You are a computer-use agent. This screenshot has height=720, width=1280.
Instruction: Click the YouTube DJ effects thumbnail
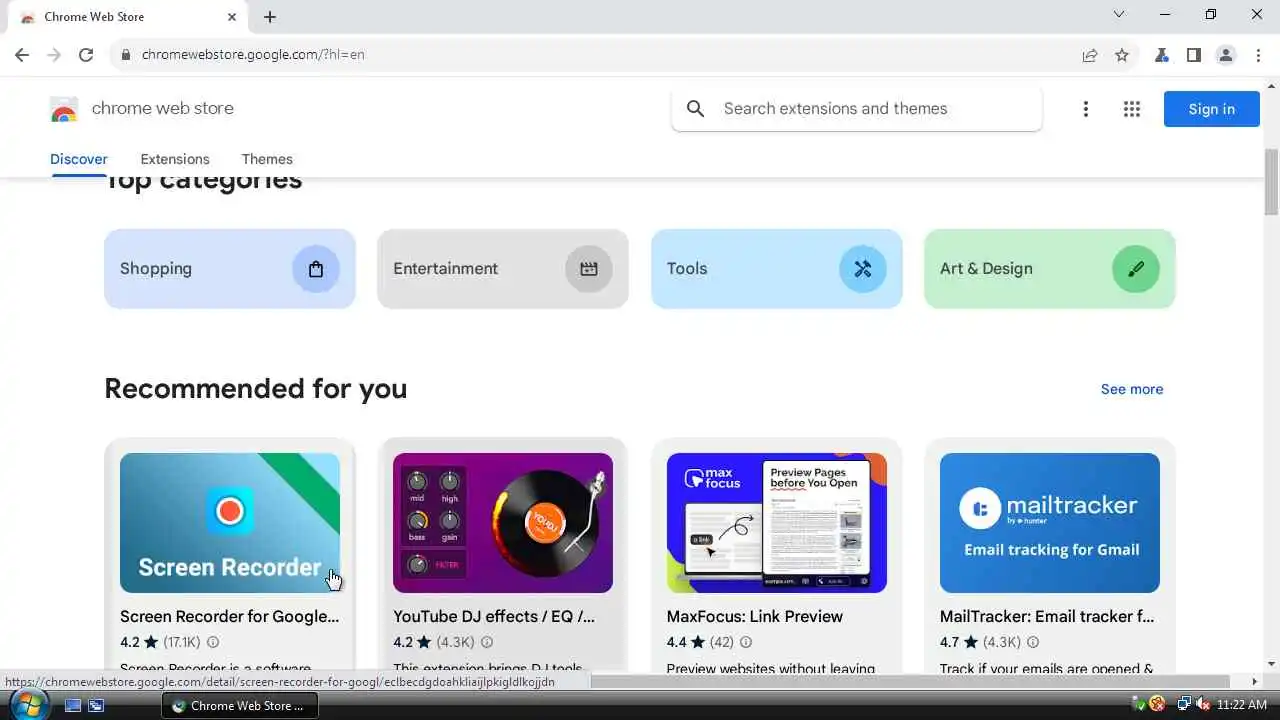[503, 523]
